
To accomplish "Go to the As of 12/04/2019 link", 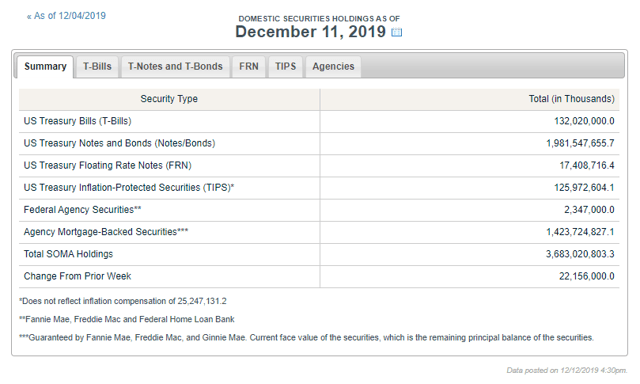I will (66, 16).
